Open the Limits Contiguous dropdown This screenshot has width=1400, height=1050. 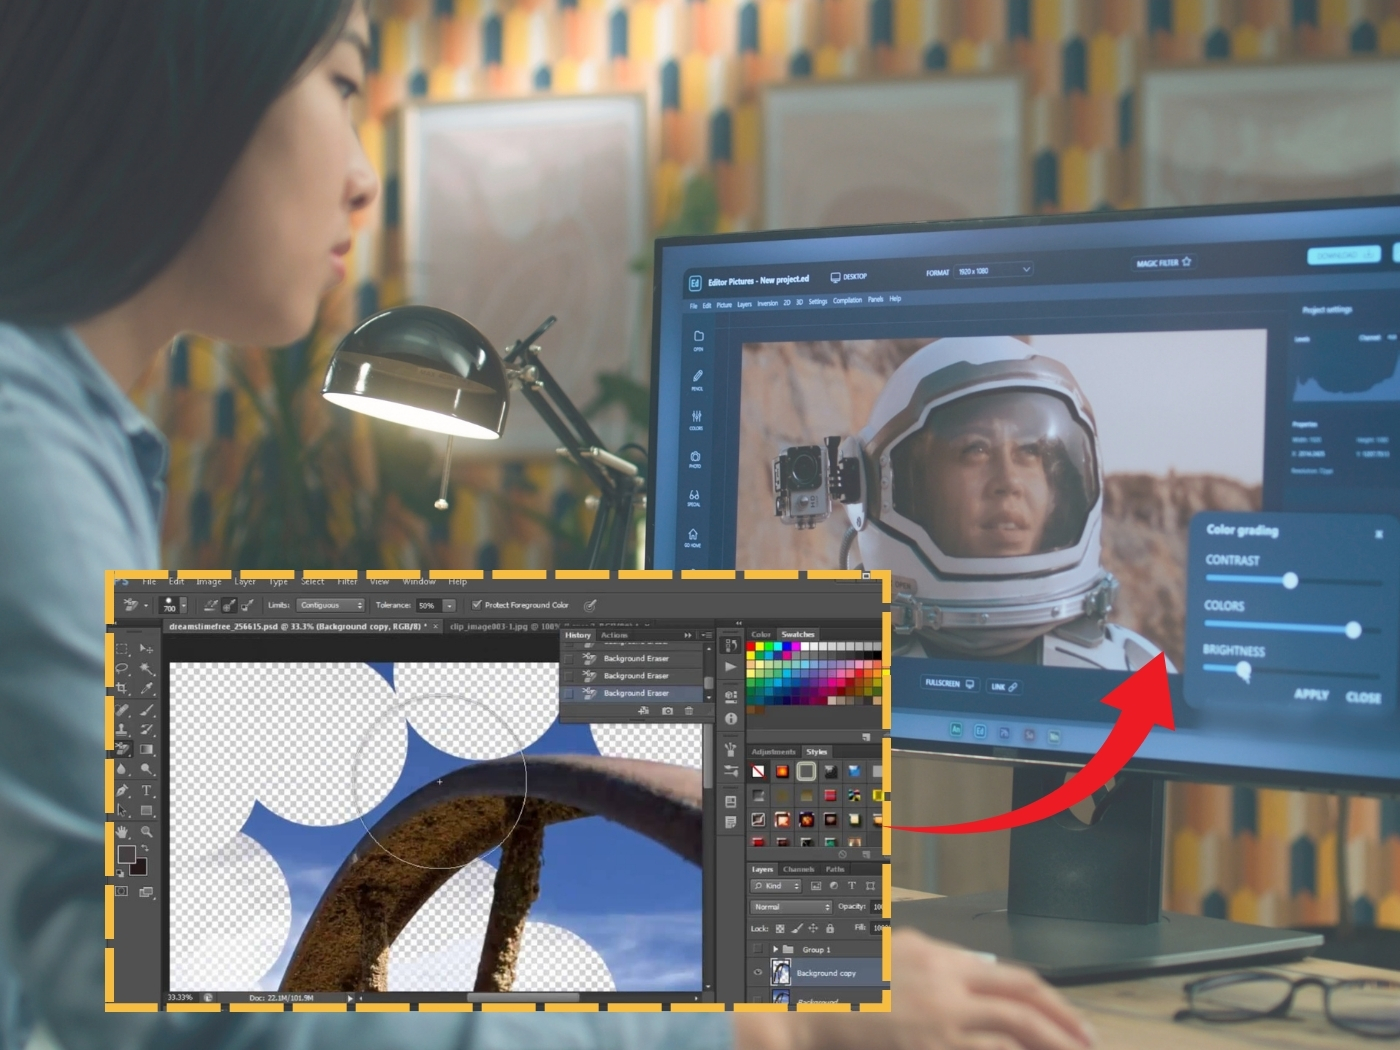pos(330,605)
